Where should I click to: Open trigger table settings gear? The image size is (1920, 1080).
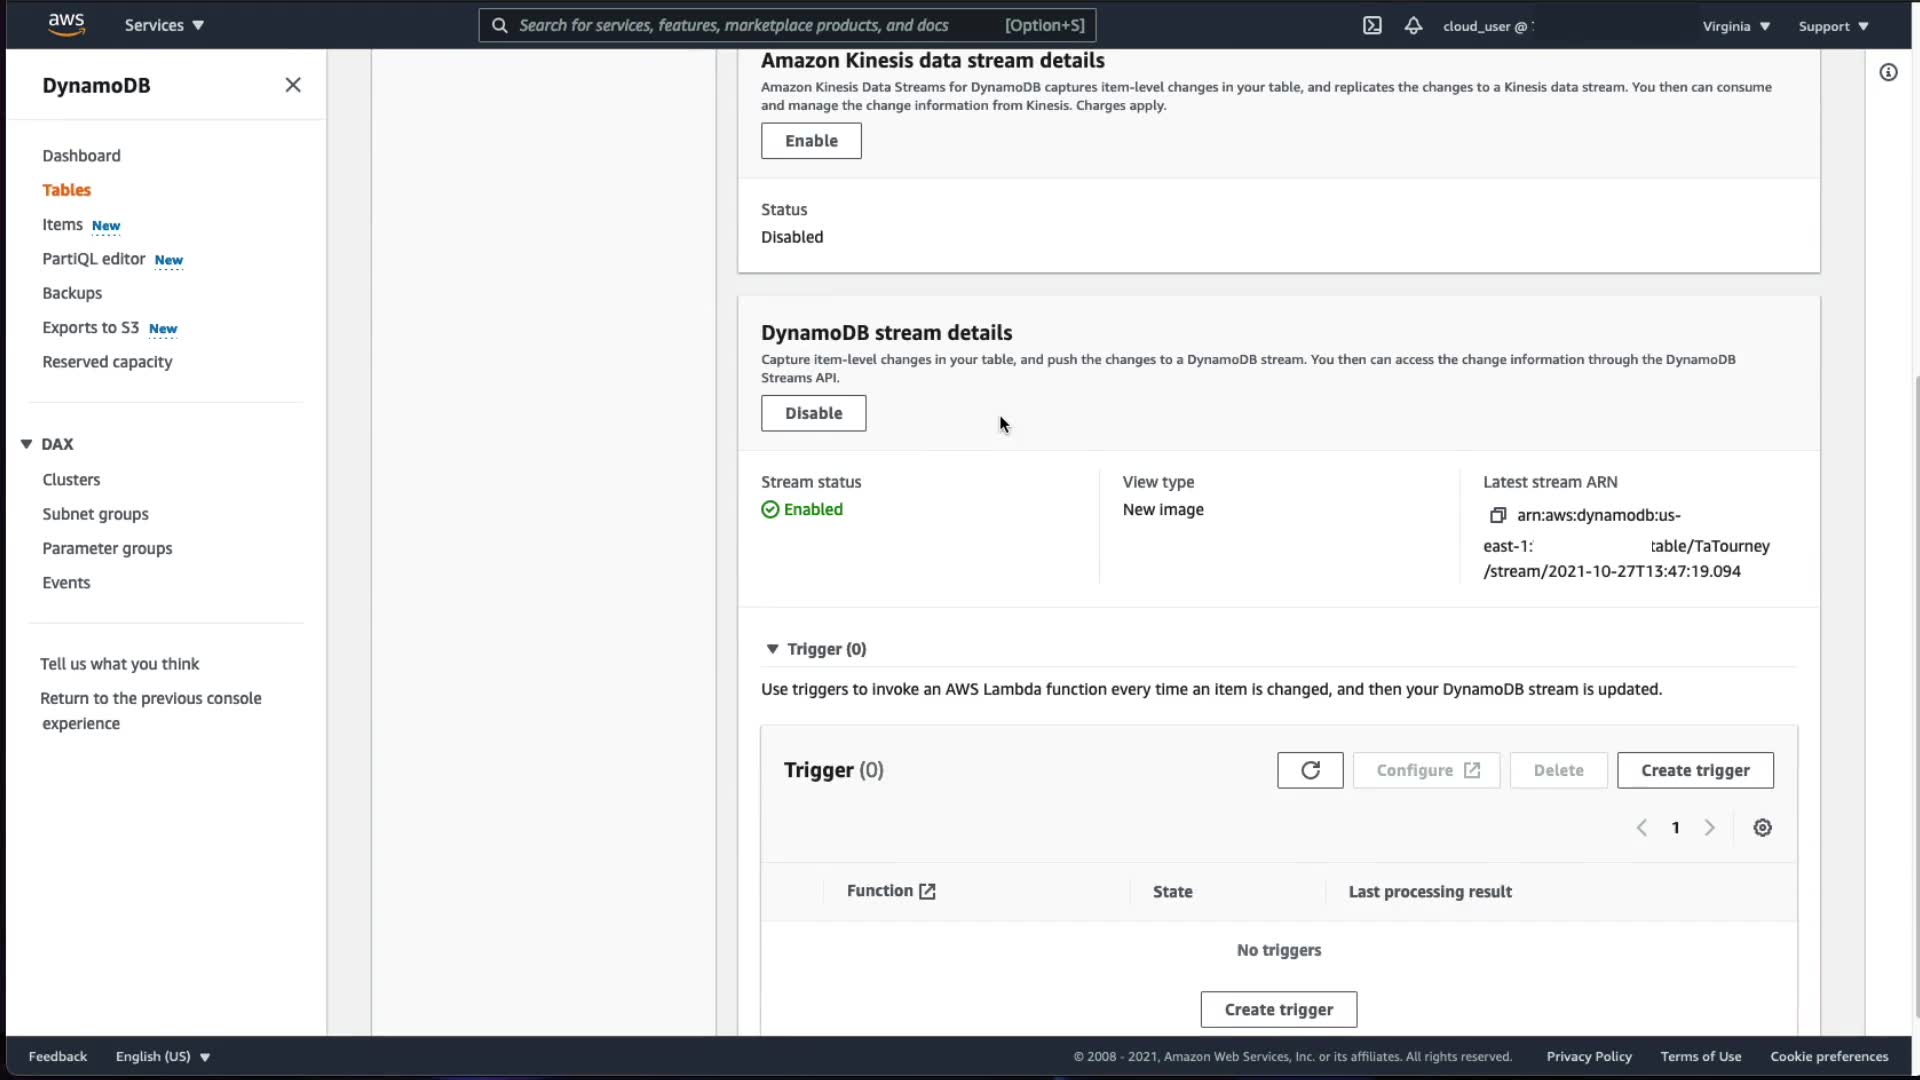pos(1762,828)
